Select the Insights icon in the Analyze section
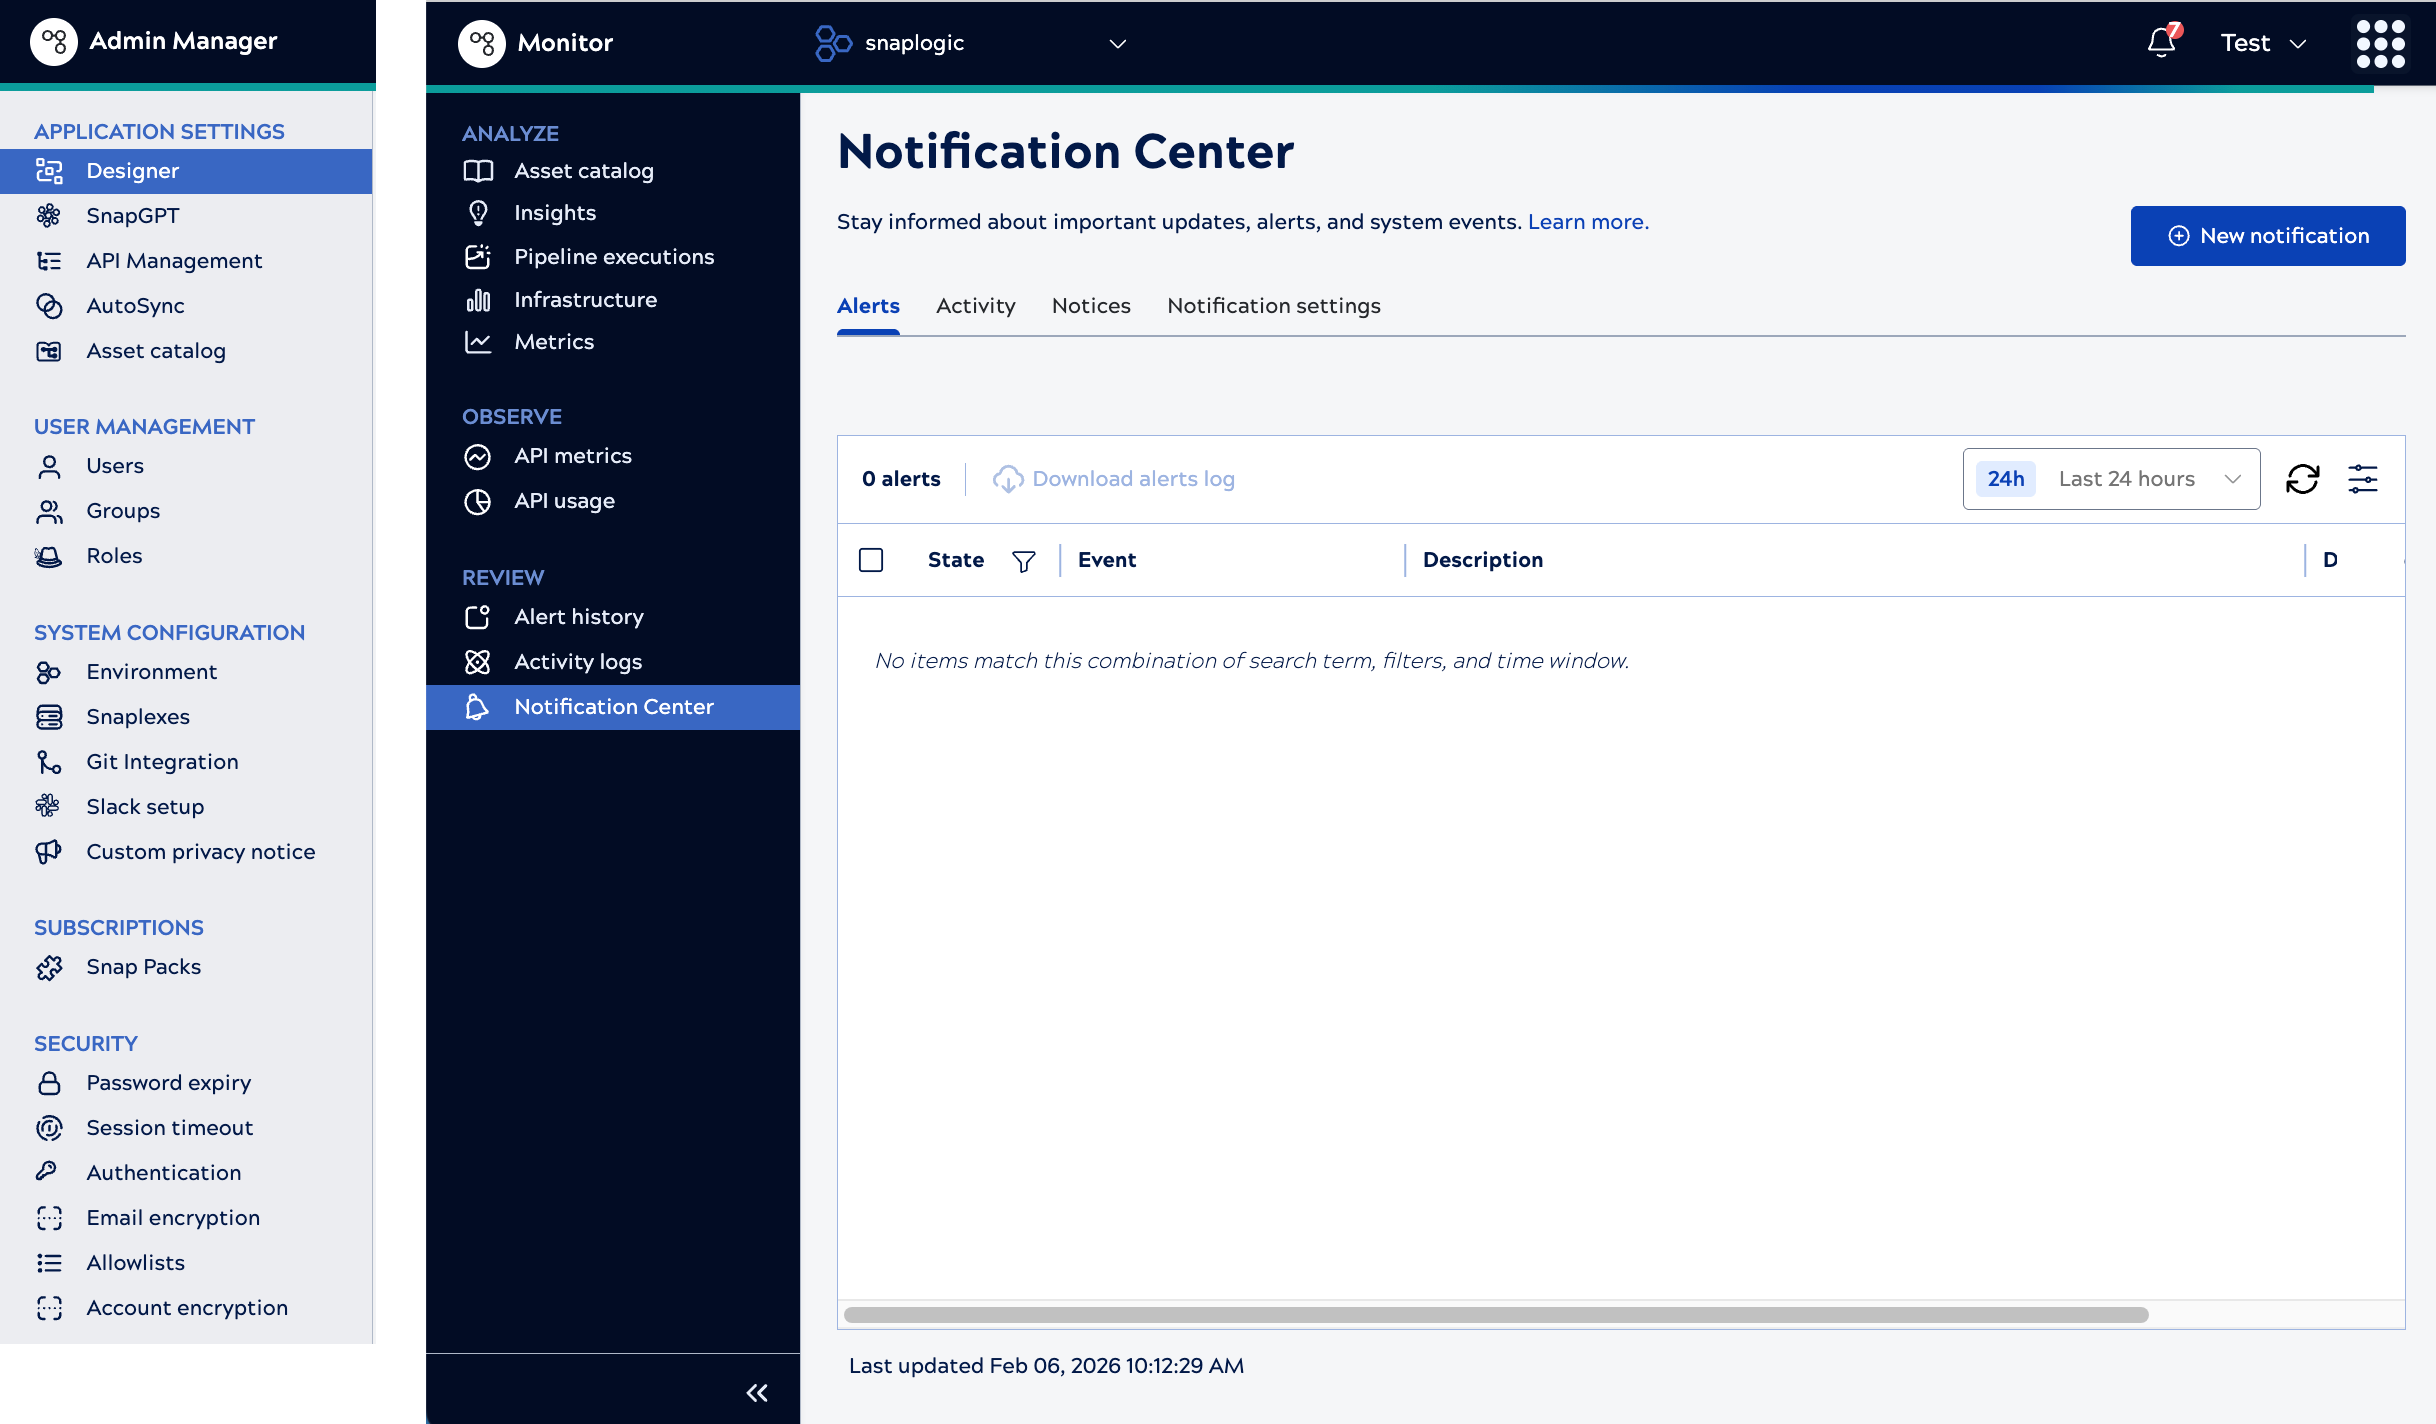Screen dimensions: 2436x1424 tap(479, 213)
